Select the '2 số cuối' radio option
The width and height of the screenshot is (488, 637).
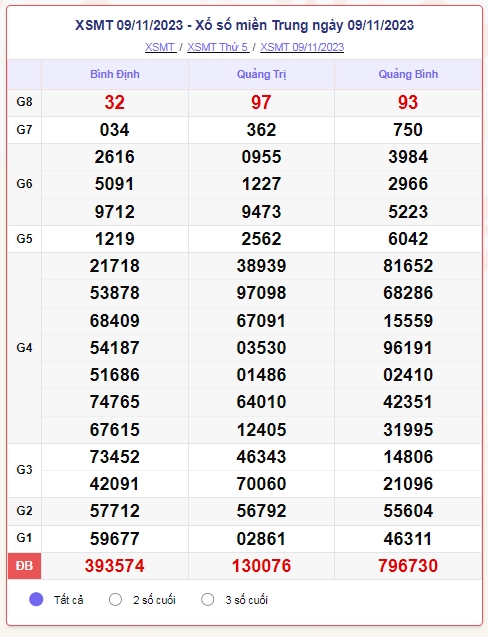tap(115, 600)
